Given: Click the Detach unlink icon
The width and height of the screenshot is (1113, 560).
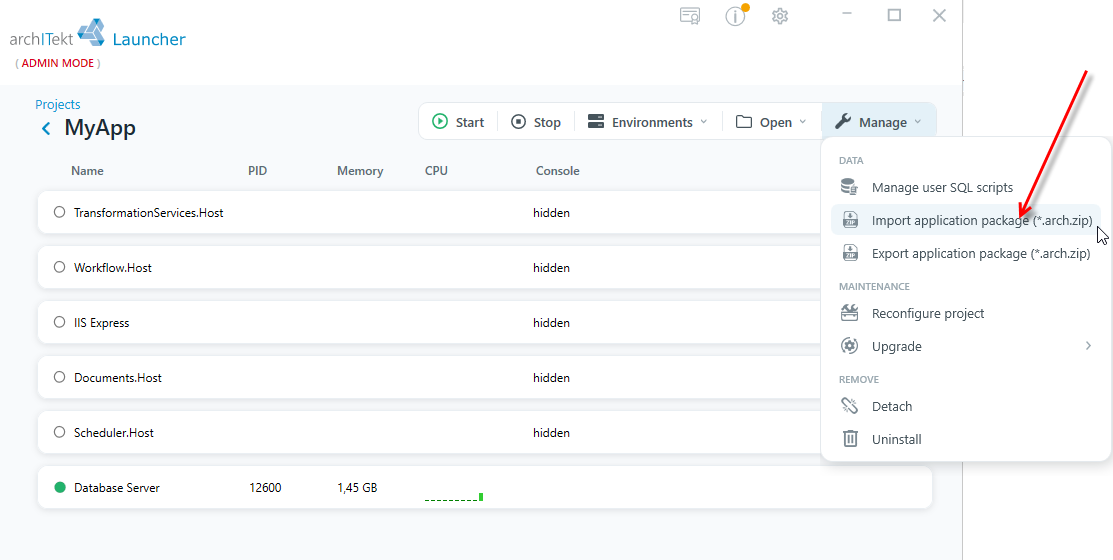Looking at the screenshot, I should [850, 406].
